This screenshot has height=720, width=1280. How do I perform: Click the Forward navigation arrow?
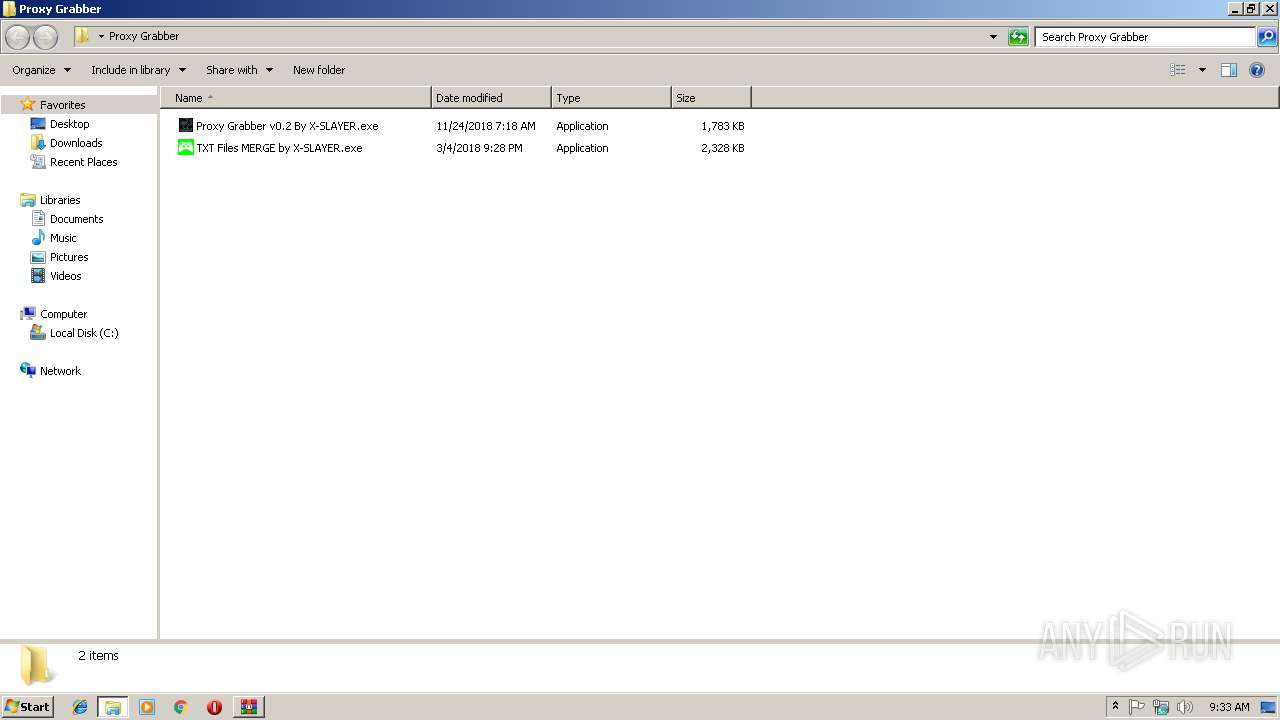tap(45, 37)
